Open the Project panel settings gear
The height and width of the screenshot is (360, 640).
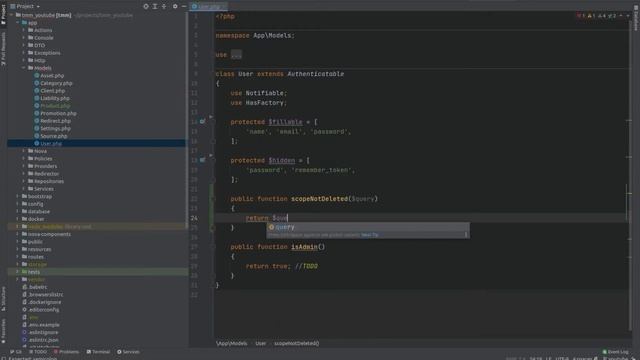click(175, 6)
